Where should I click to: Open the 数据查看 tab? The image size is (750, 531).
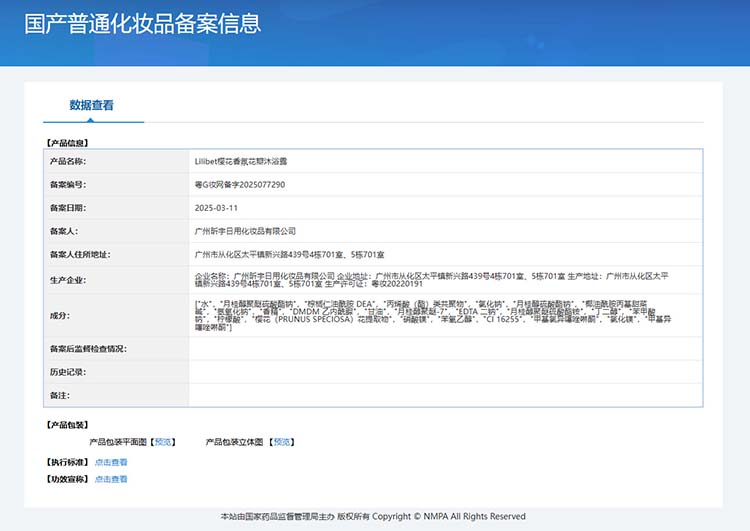click(x=91, y=105)
